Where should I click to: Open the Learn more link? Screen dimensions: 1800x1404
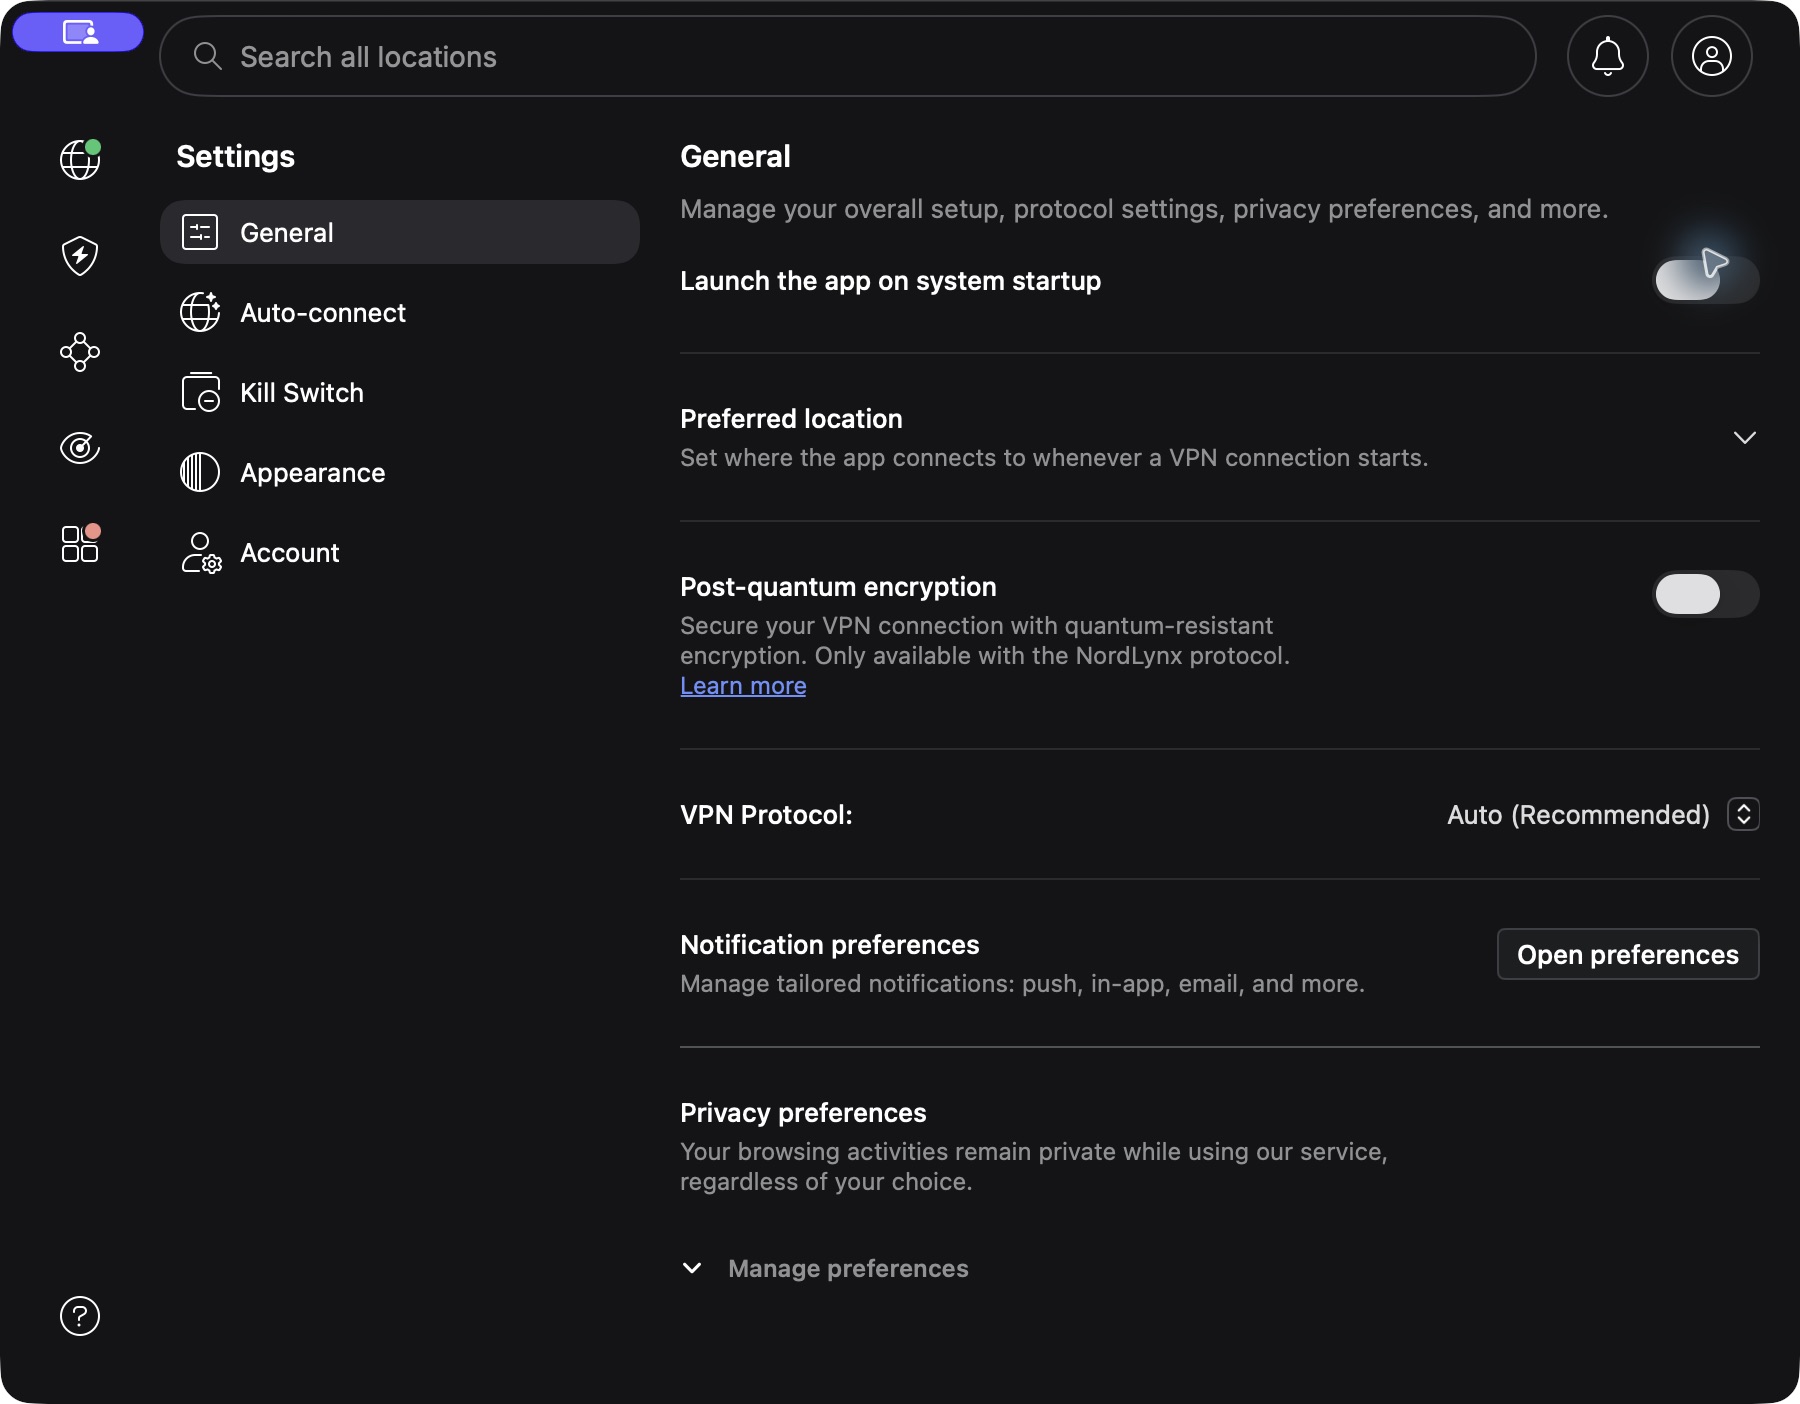743,686
